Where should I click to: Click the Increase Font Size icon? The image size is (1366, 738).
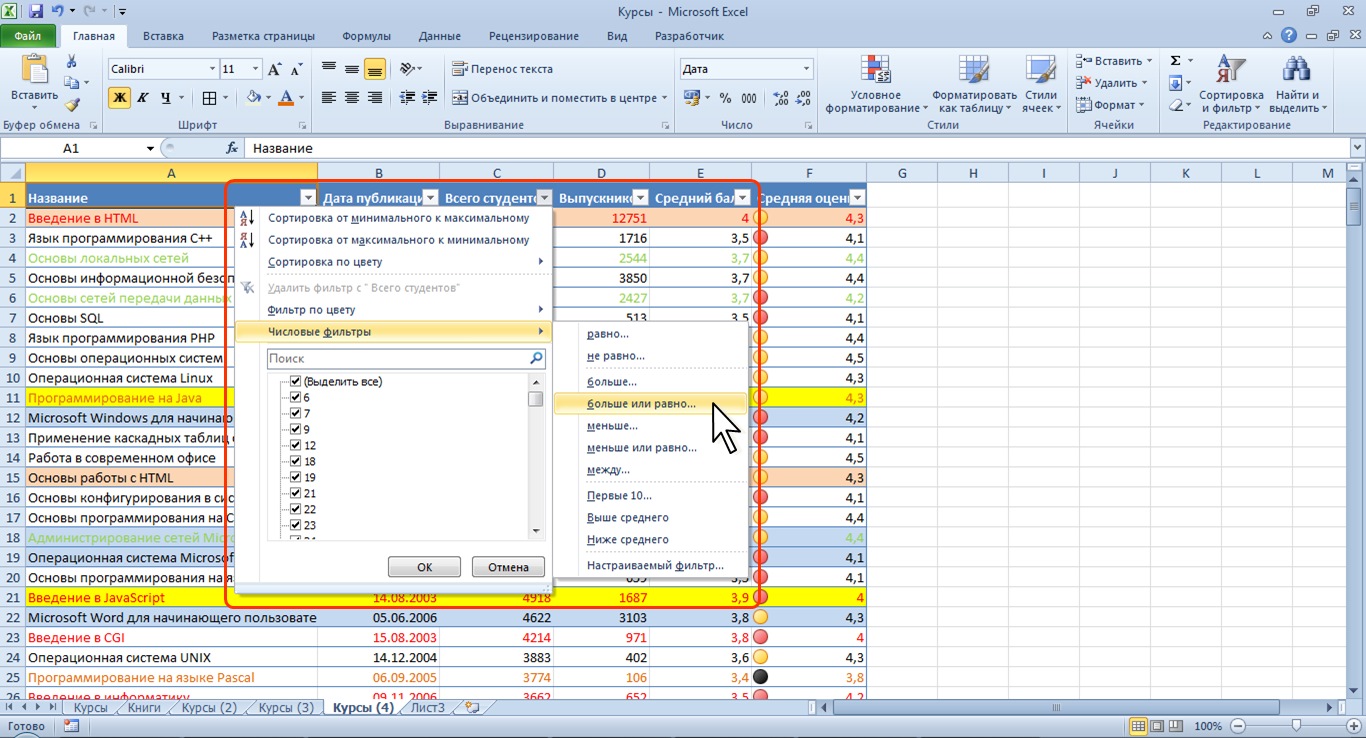pos(274,69)
